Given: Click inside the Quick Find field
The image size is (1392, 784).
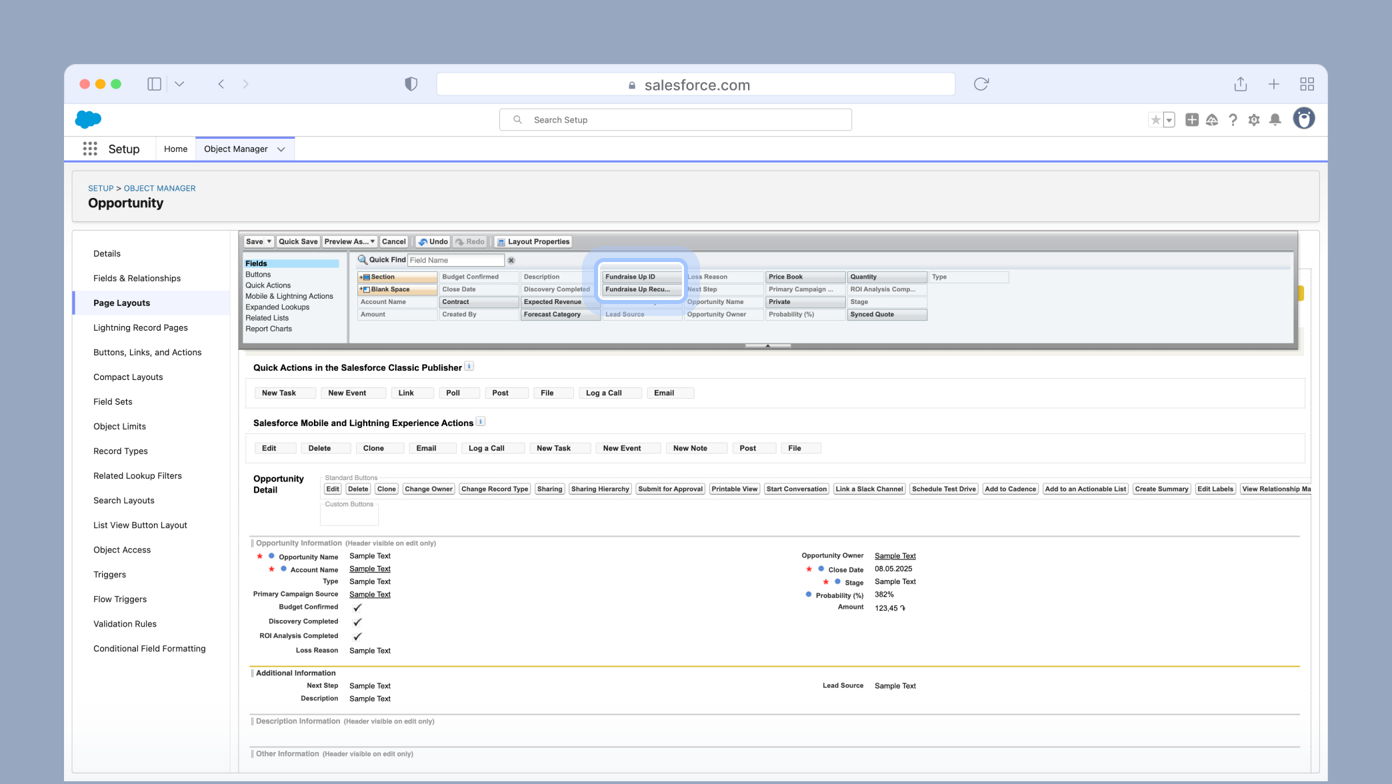Looking at the screenshot, I should pos(455,259).
